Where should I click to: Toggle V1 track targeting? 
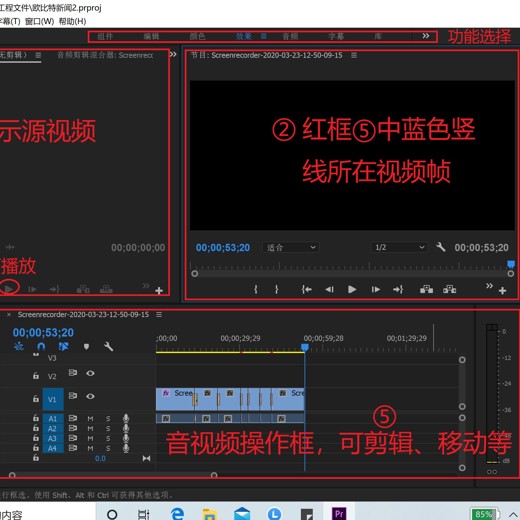pos(53,399)
